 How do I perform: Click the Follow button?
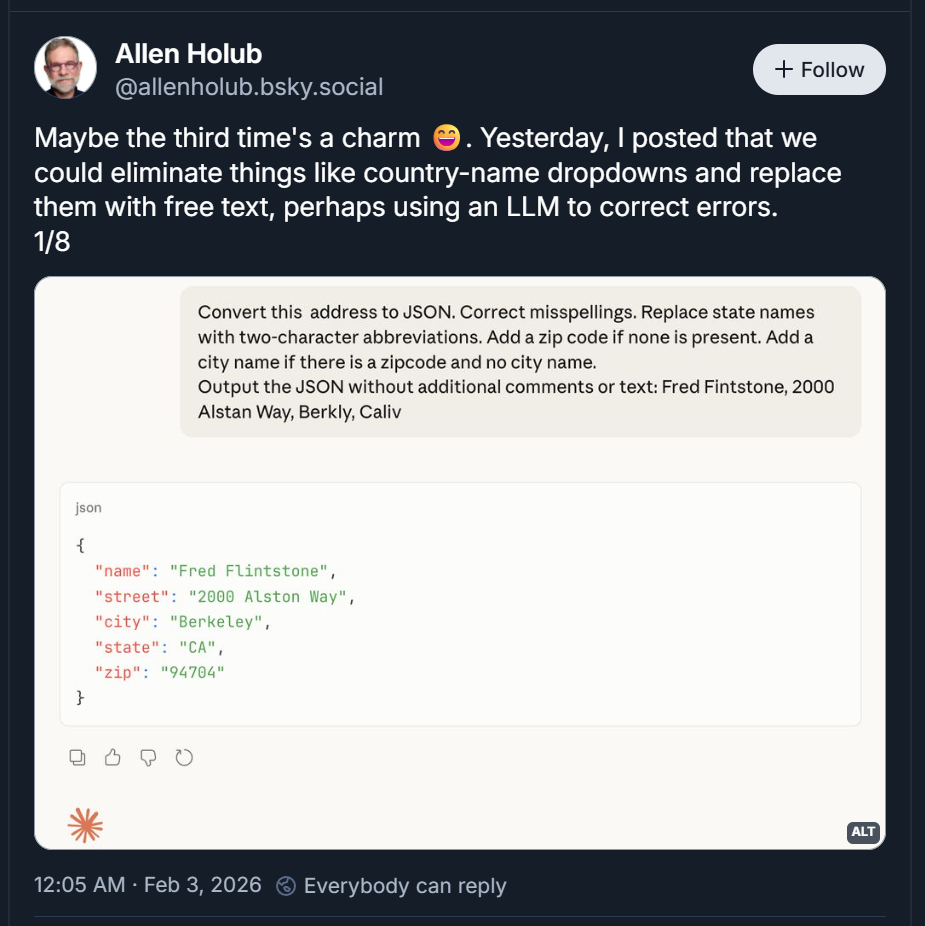pos(818,70)
